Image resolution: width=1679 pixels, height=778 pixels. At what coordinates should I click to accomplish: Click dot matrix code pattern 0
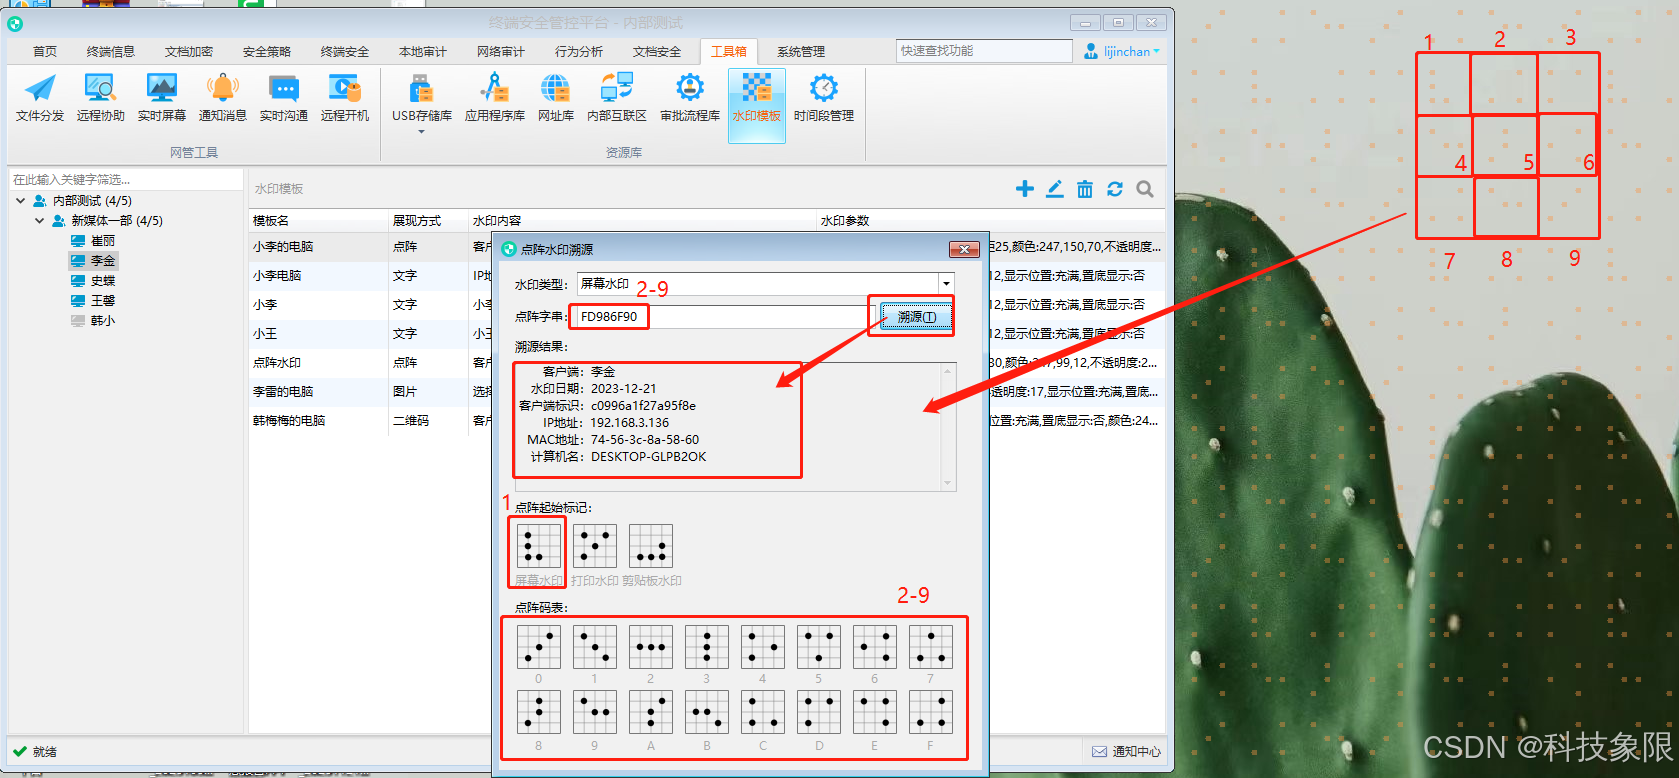click(x=539, y=647)
